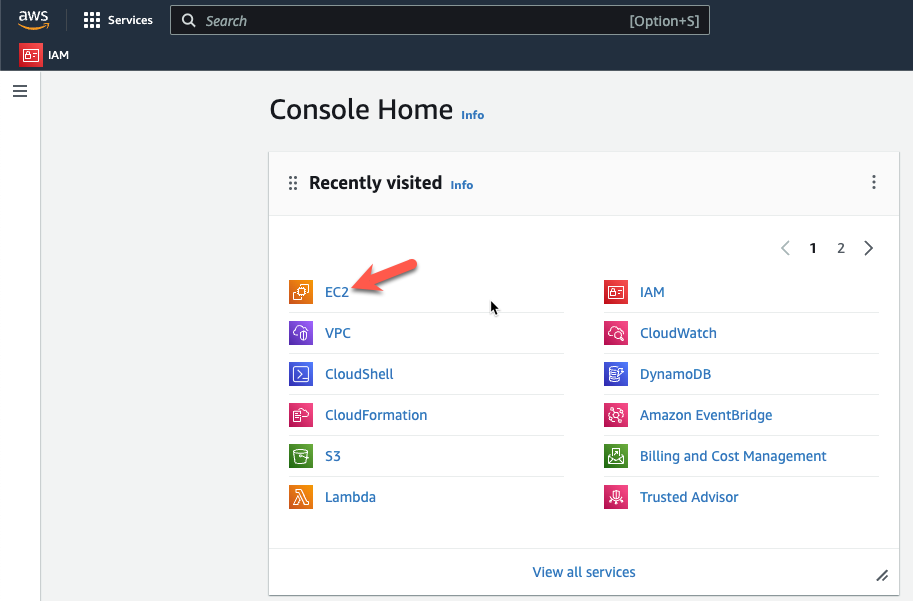
Task: Launch the CloudShell icon
Action: click(301, 374)
